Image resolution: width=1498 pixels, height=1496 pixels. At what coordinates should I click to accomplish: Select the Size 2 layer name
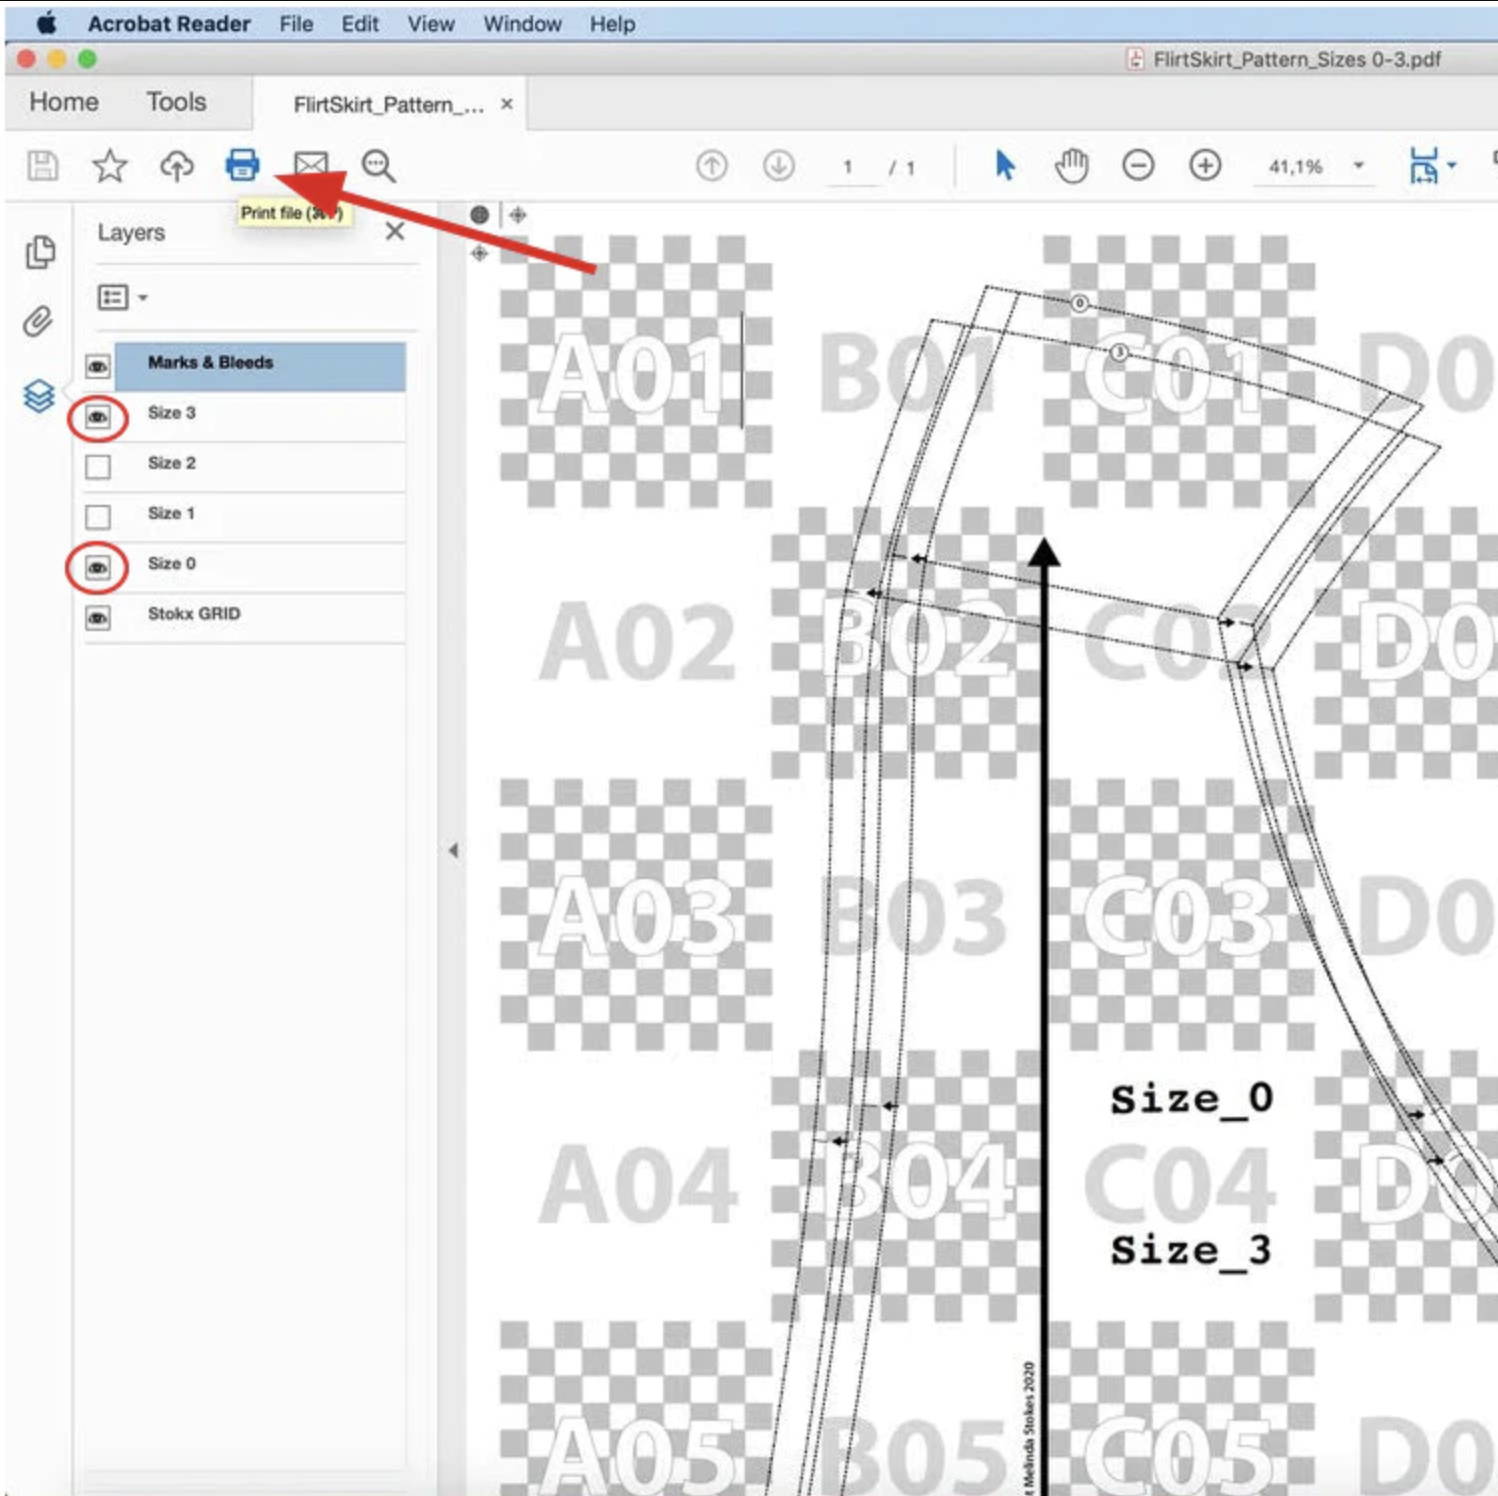pos(172,462)
